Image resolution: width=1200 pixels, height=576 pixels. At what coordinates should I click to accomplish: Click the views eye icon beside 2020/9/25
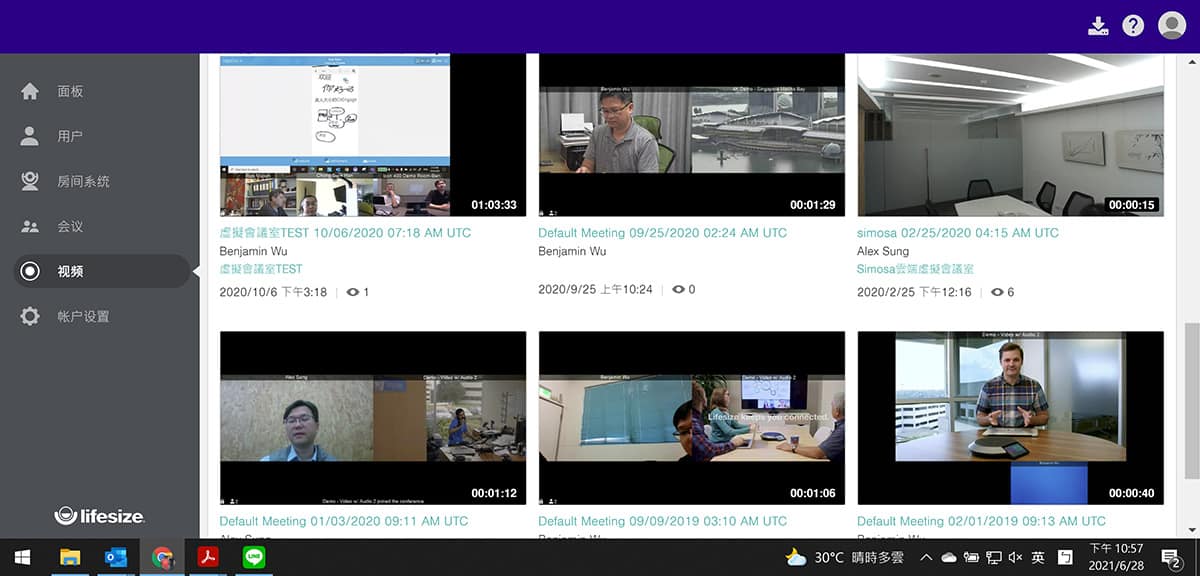tap(679, 289)
